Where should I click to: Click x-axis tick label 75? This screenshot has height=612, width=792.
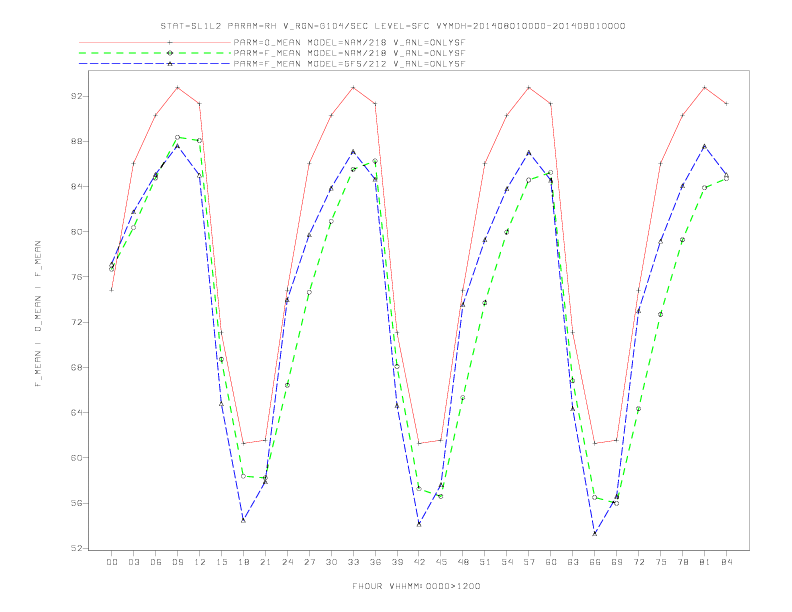(x=661, y=562)
